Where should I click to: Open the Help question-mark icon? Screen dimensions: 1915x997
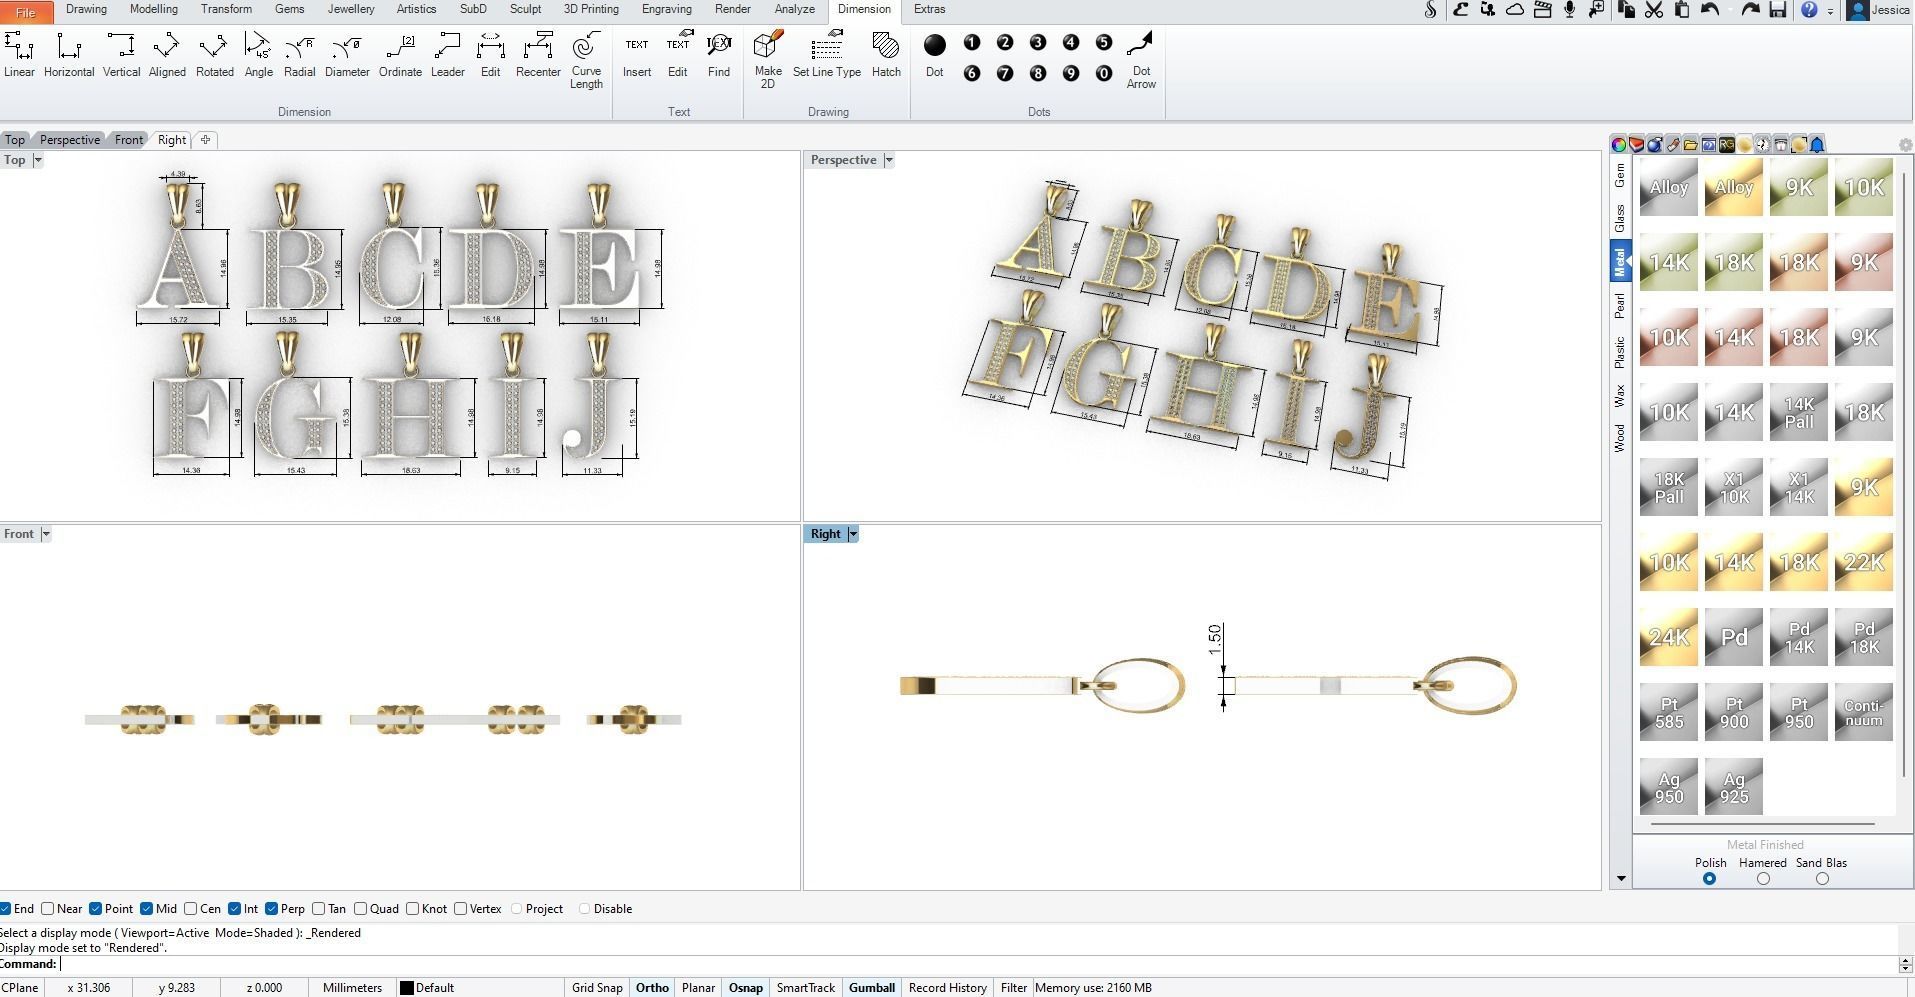pos(1809,10)
